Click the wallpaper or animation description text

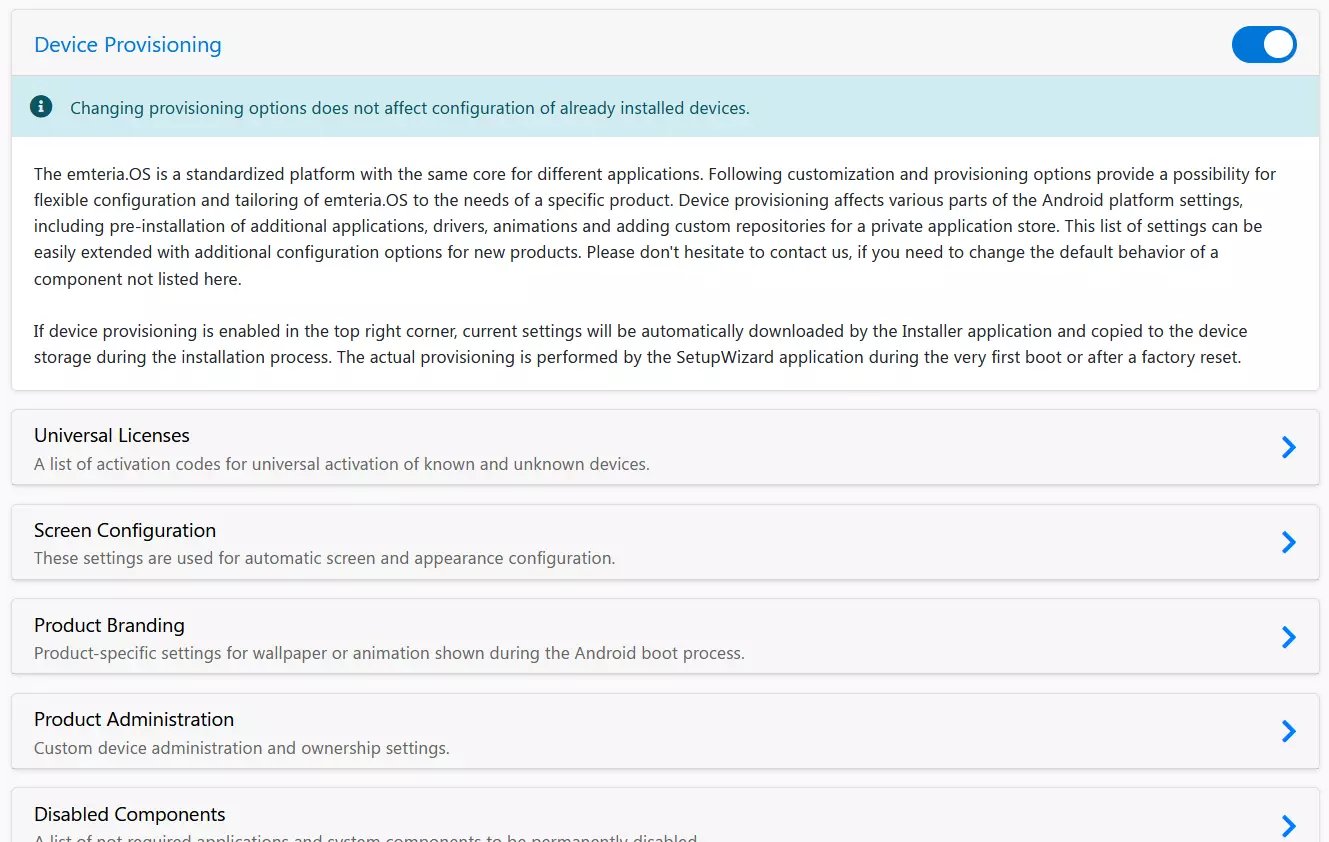pyautogui.click(x=389, y=653)
